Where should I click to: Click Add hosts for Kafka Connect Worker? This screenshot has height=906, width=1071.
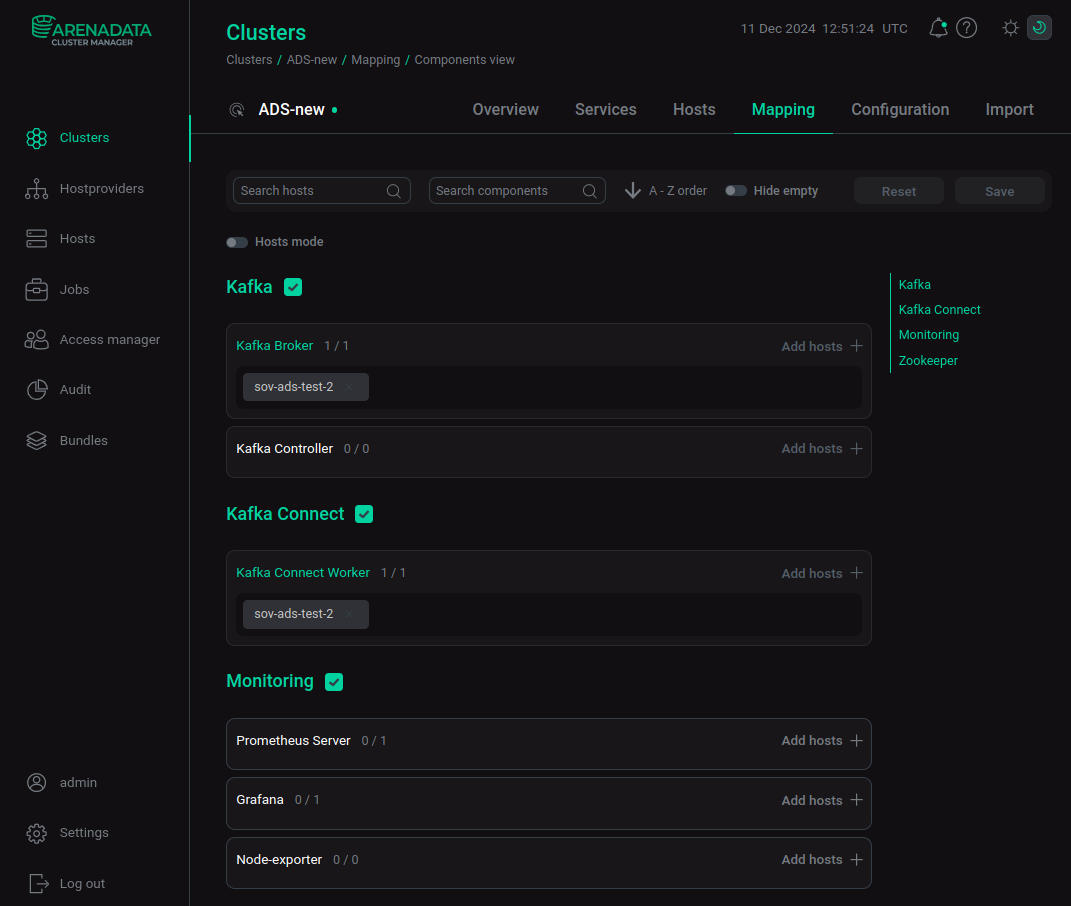point(812,573)
